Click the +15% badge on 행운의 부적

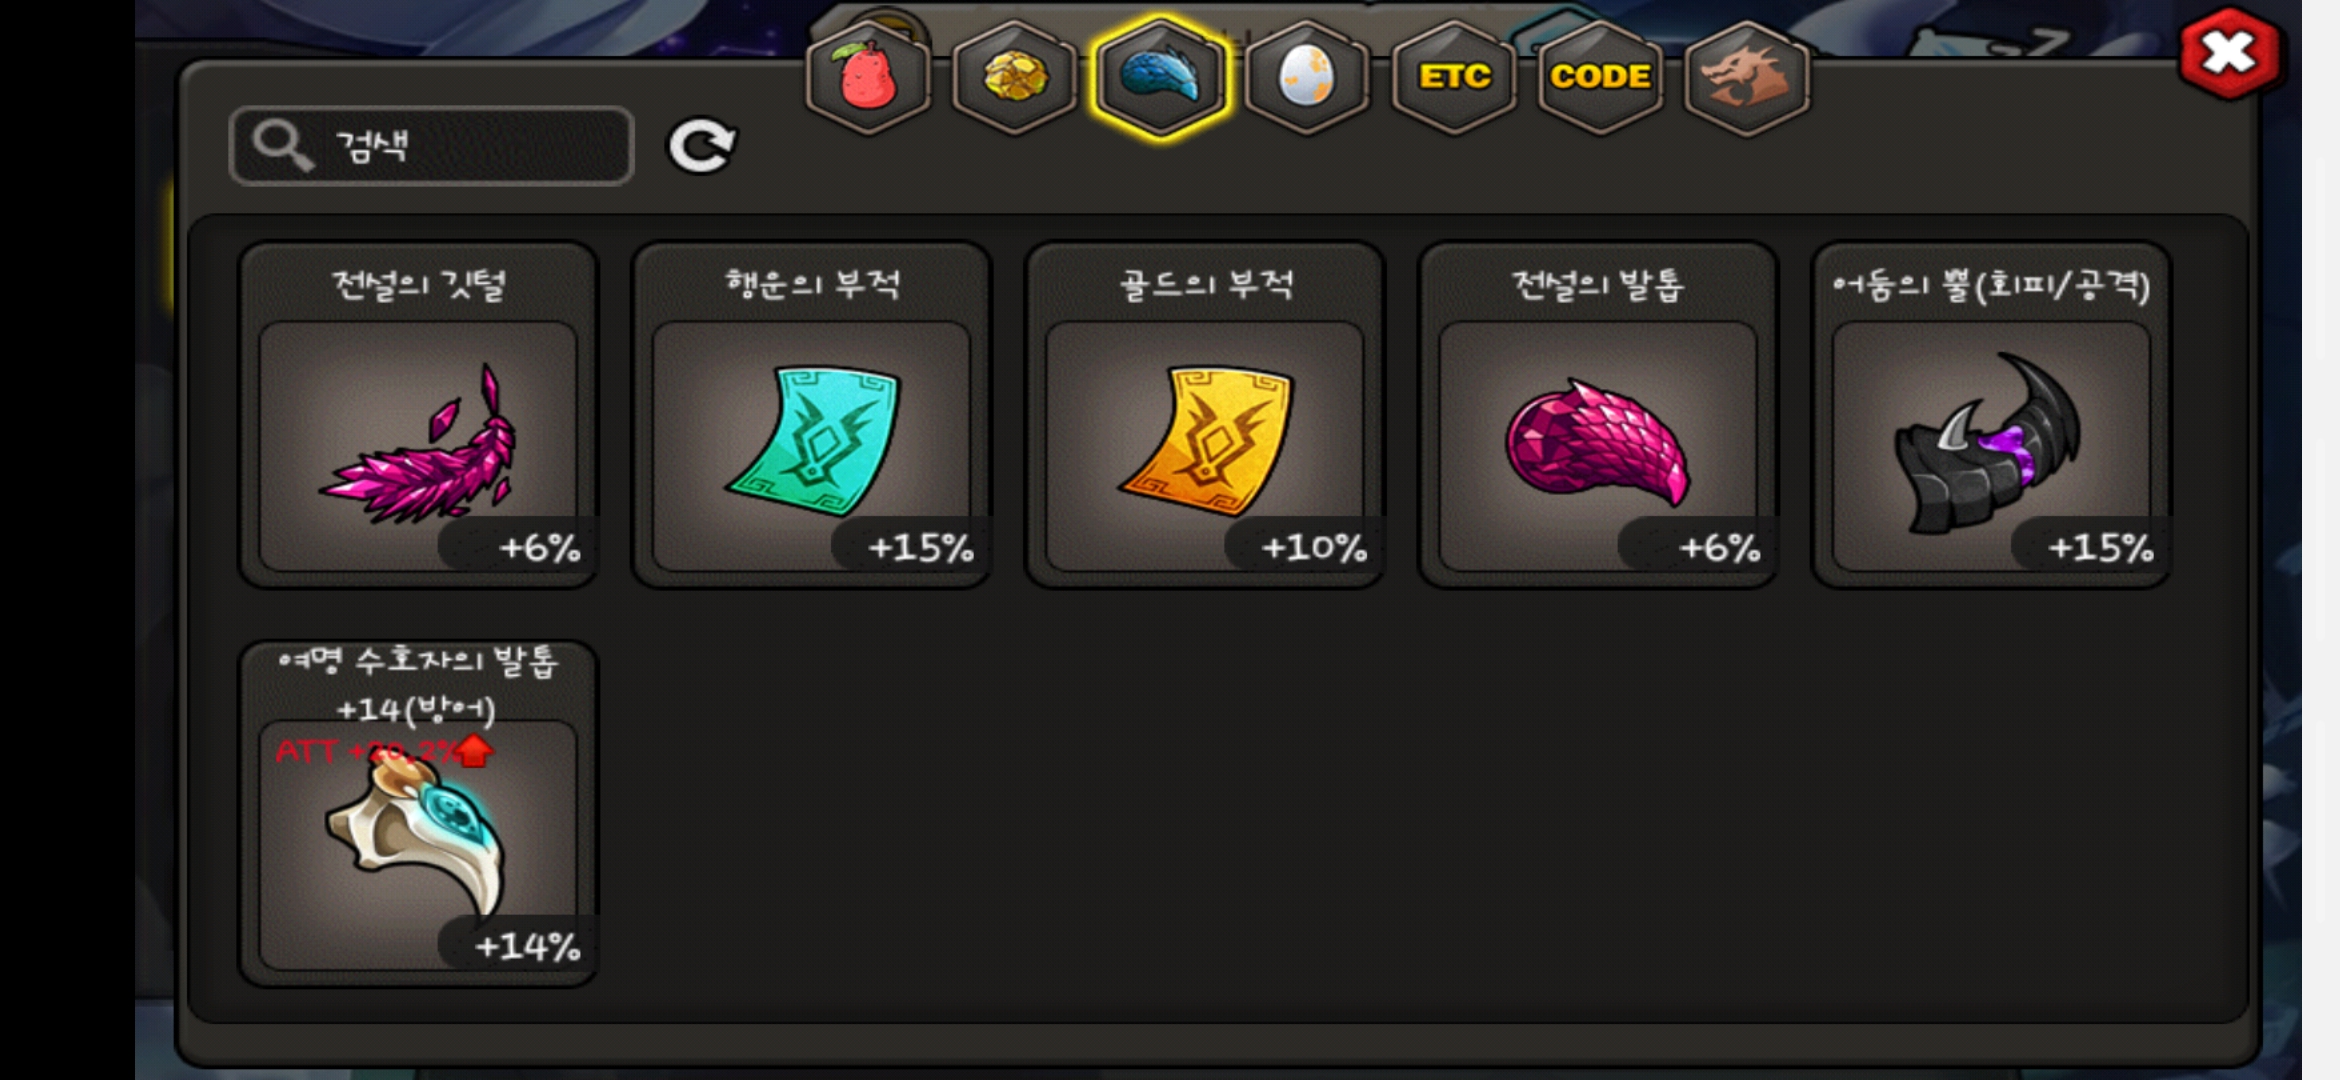click(918, 547)
